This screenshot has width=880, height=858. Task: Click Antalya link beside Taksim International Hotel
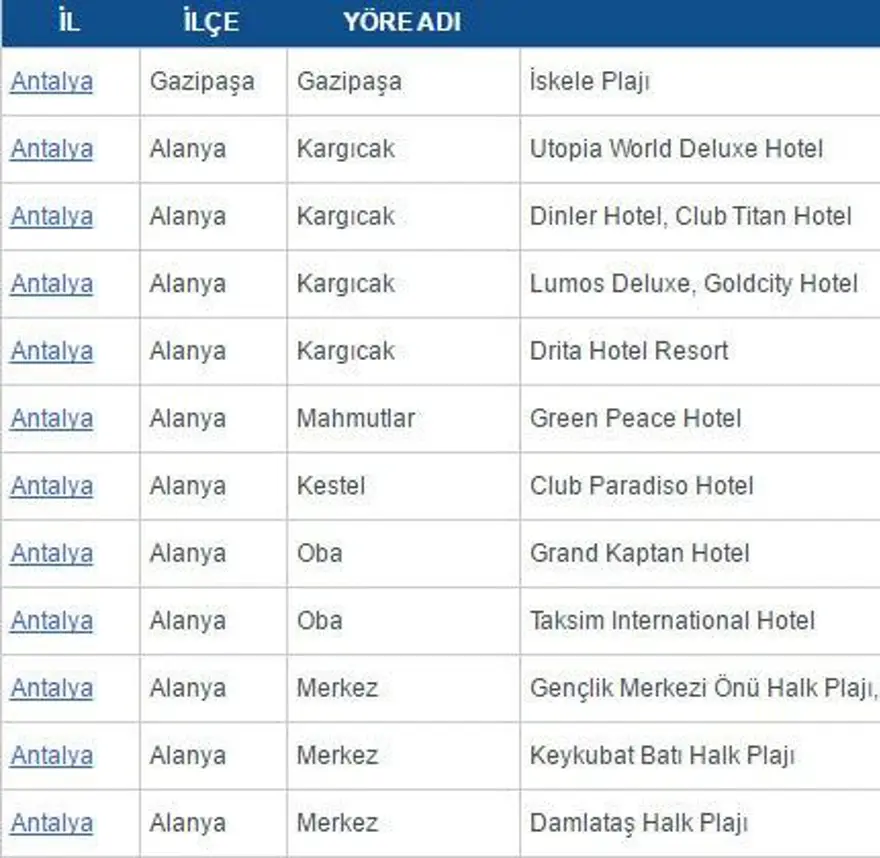click(51, 620)
